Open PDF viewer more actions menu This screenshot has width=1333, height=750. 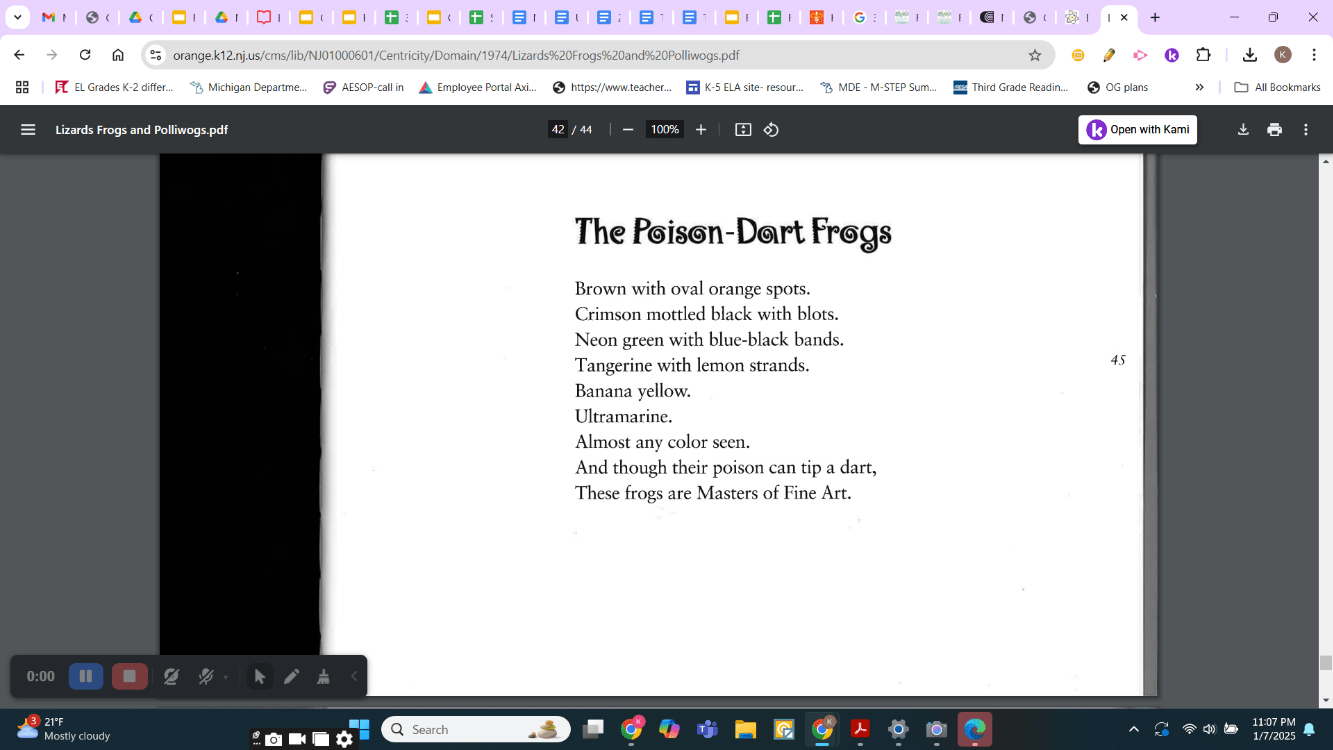pos(1306,130)
